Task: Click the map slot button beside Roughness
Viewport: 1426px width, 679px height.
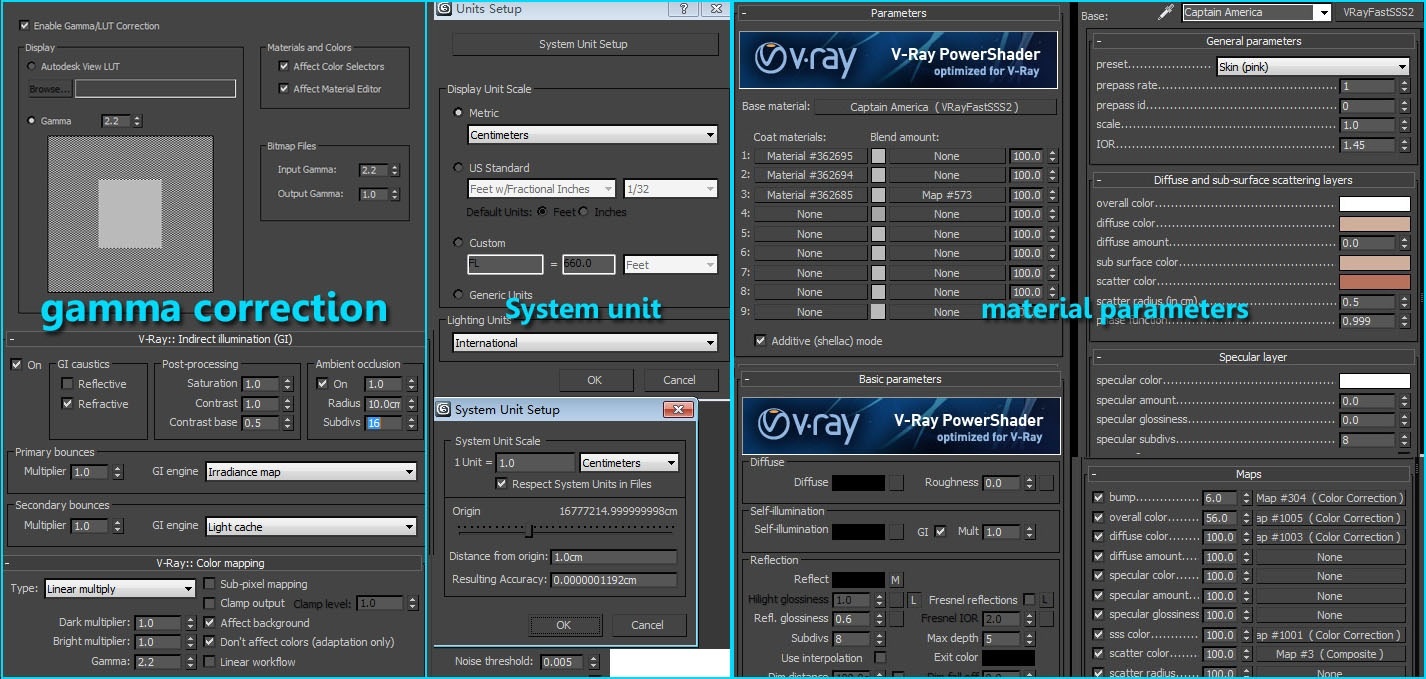Action: tap(1046, 483)
